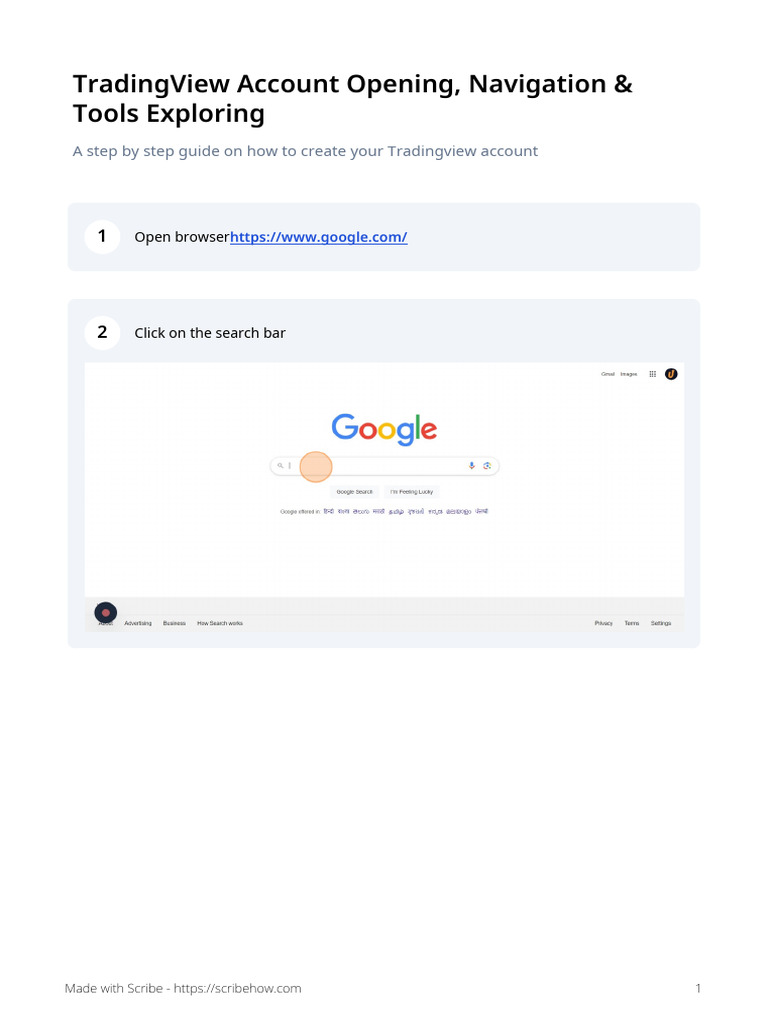The width and height of the screenshot is (768, 1024).
Task: Open the Google apps grid icon
Action: click(x=653, y=374)
